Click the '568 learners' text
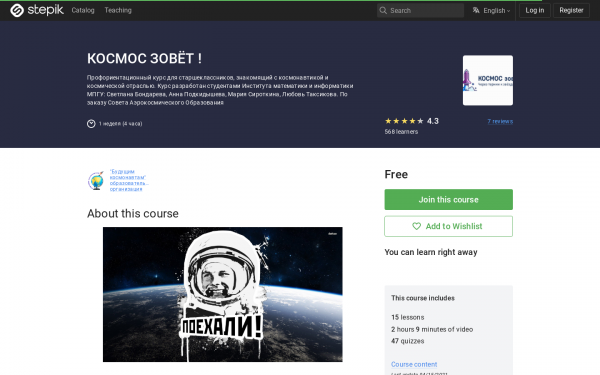The width and height of the screenshot is (600, 375). 401,132
